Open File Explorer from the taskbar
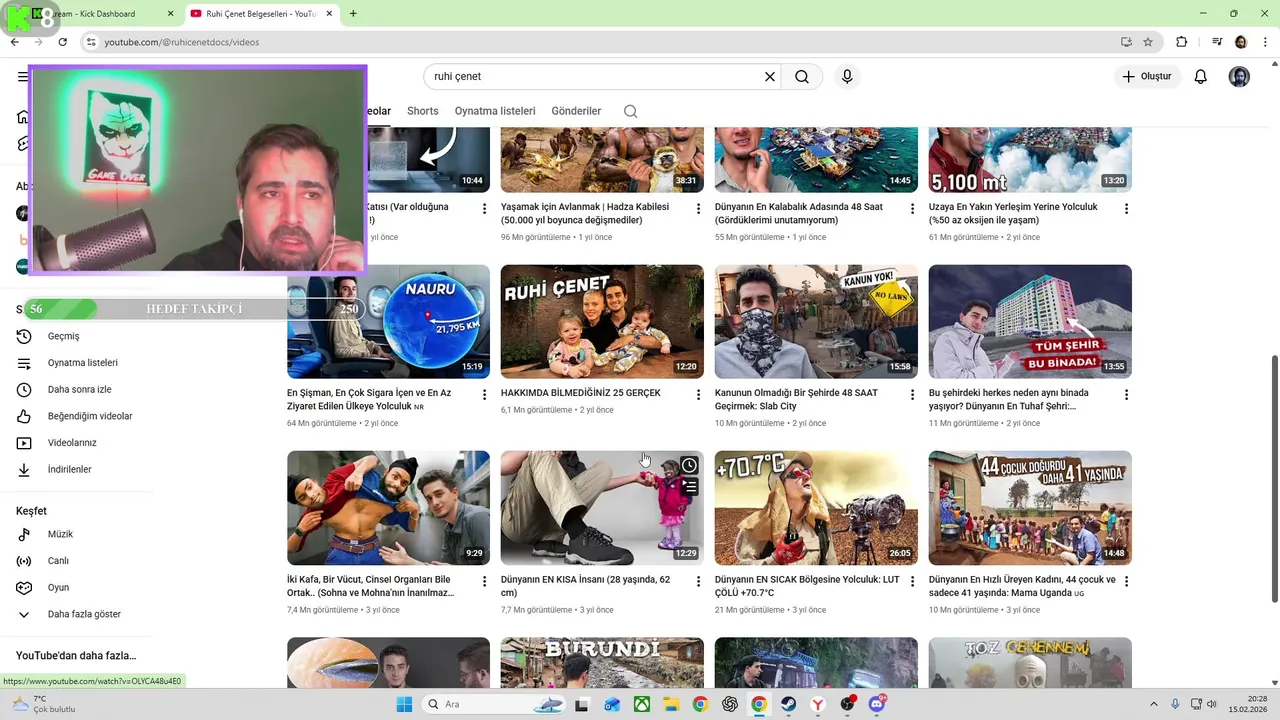The height and width of the screenshot is (720, 1280). [671, 704]
